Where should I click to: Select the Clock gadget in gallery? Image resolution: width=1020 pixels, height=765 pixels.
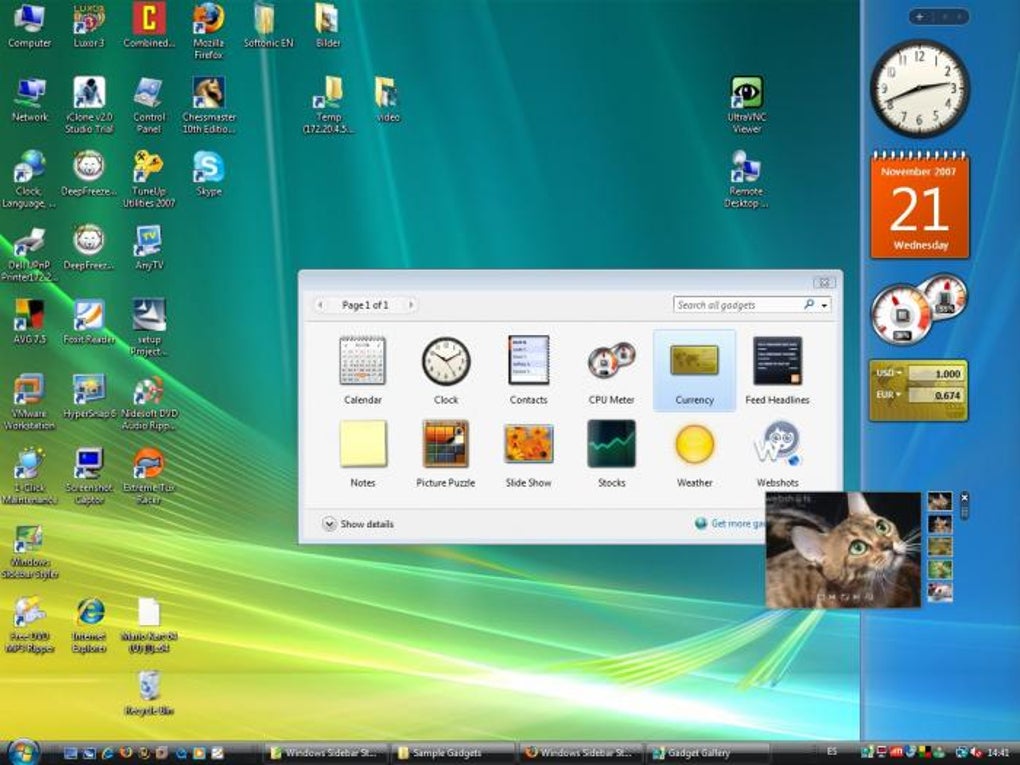point(446,370)
